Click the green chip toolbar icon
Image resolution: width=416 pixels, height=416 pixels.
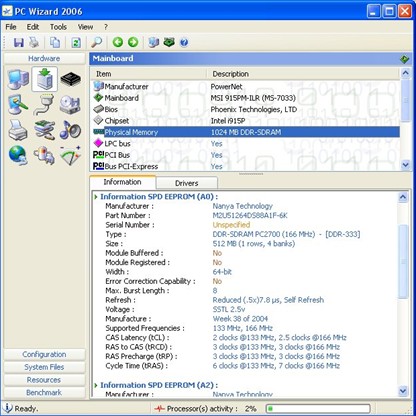(169, 42)
